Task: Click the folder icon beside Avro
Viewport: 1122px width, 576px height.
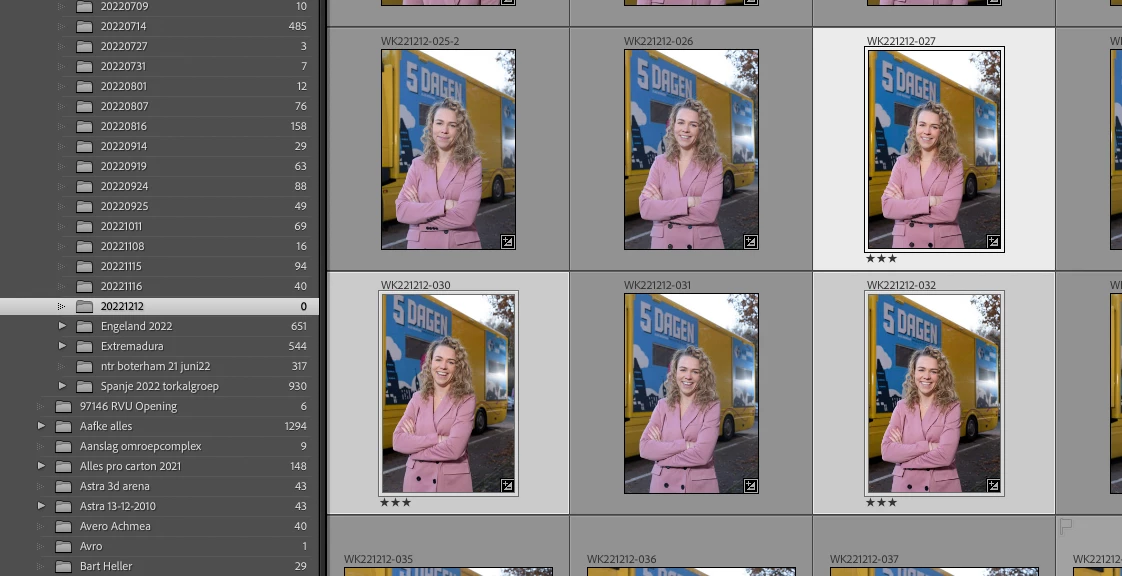Action: click(64, 547)
